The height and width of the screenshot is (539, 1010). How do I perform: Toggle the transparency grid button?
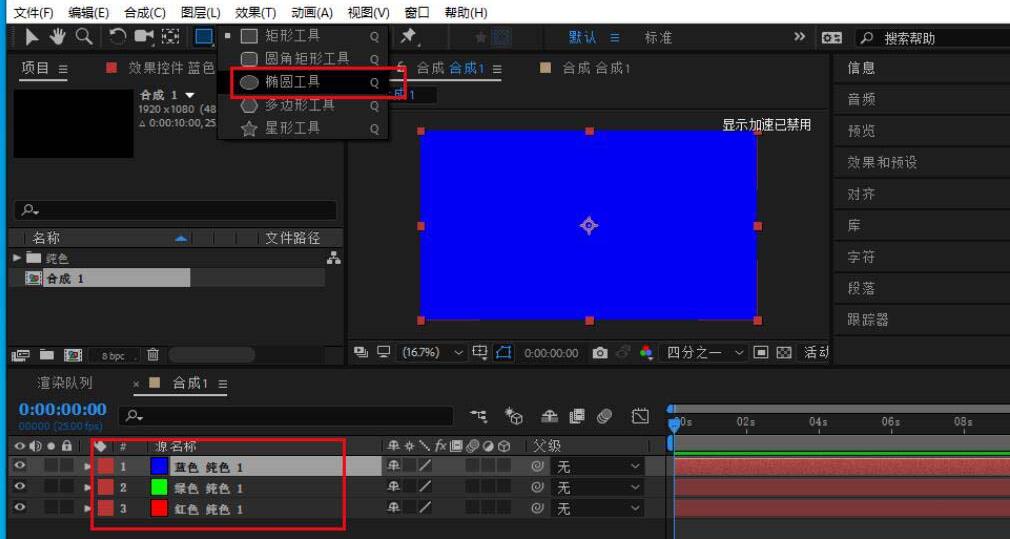pos(784,353)
